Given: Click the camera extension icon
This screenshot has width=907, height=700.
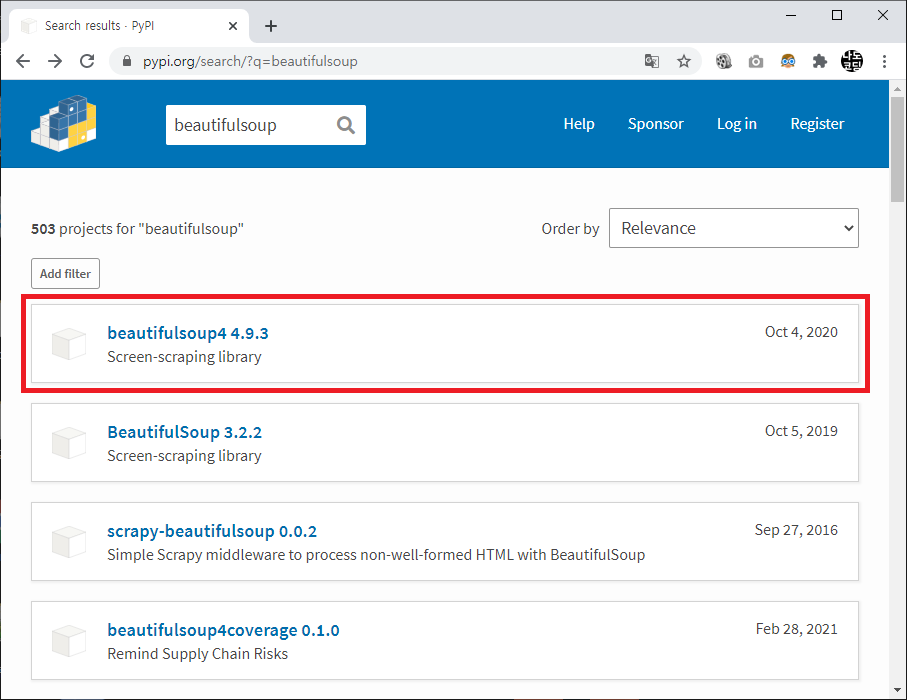Looking at the screenshot, I should [755, 61].
